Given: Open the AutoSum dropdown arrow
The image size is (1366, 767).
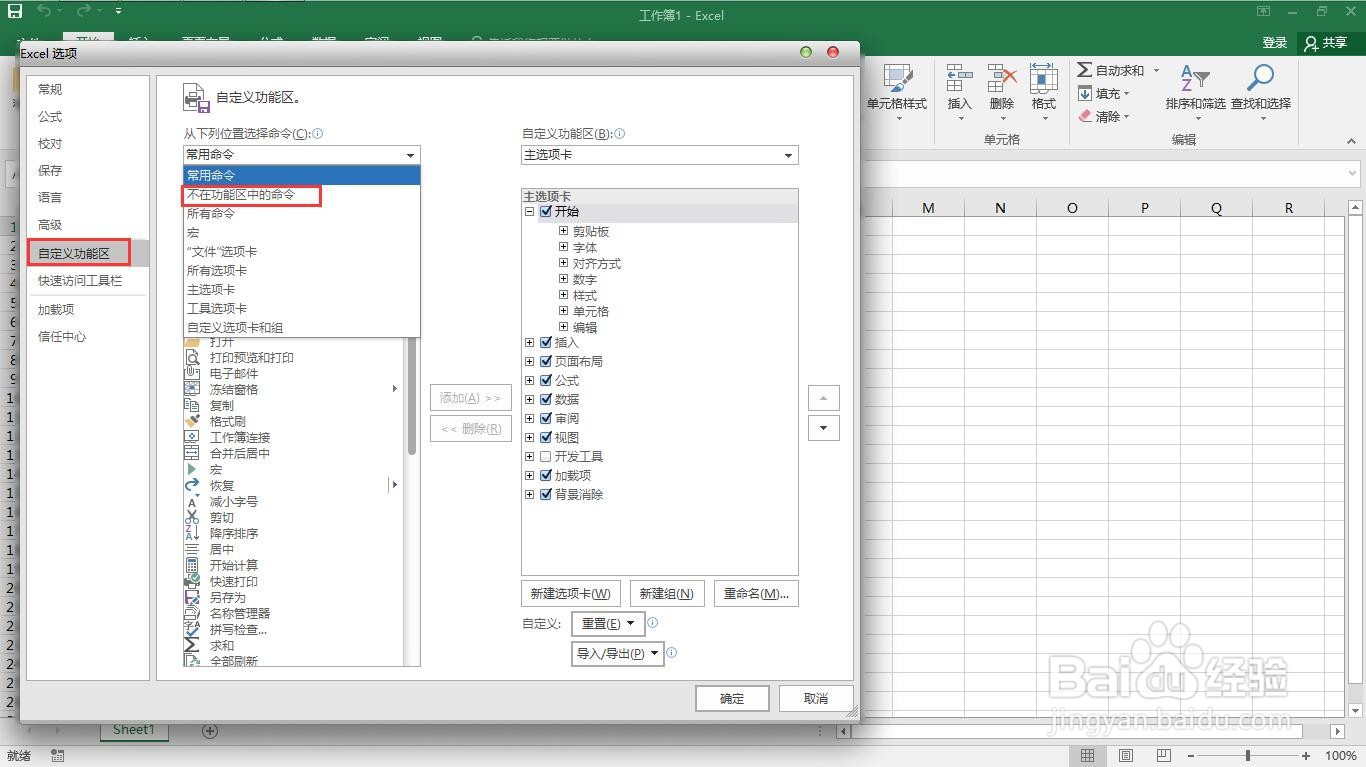Looking at the screenshot, I should pyautogui.click(x=1156, y=70).
